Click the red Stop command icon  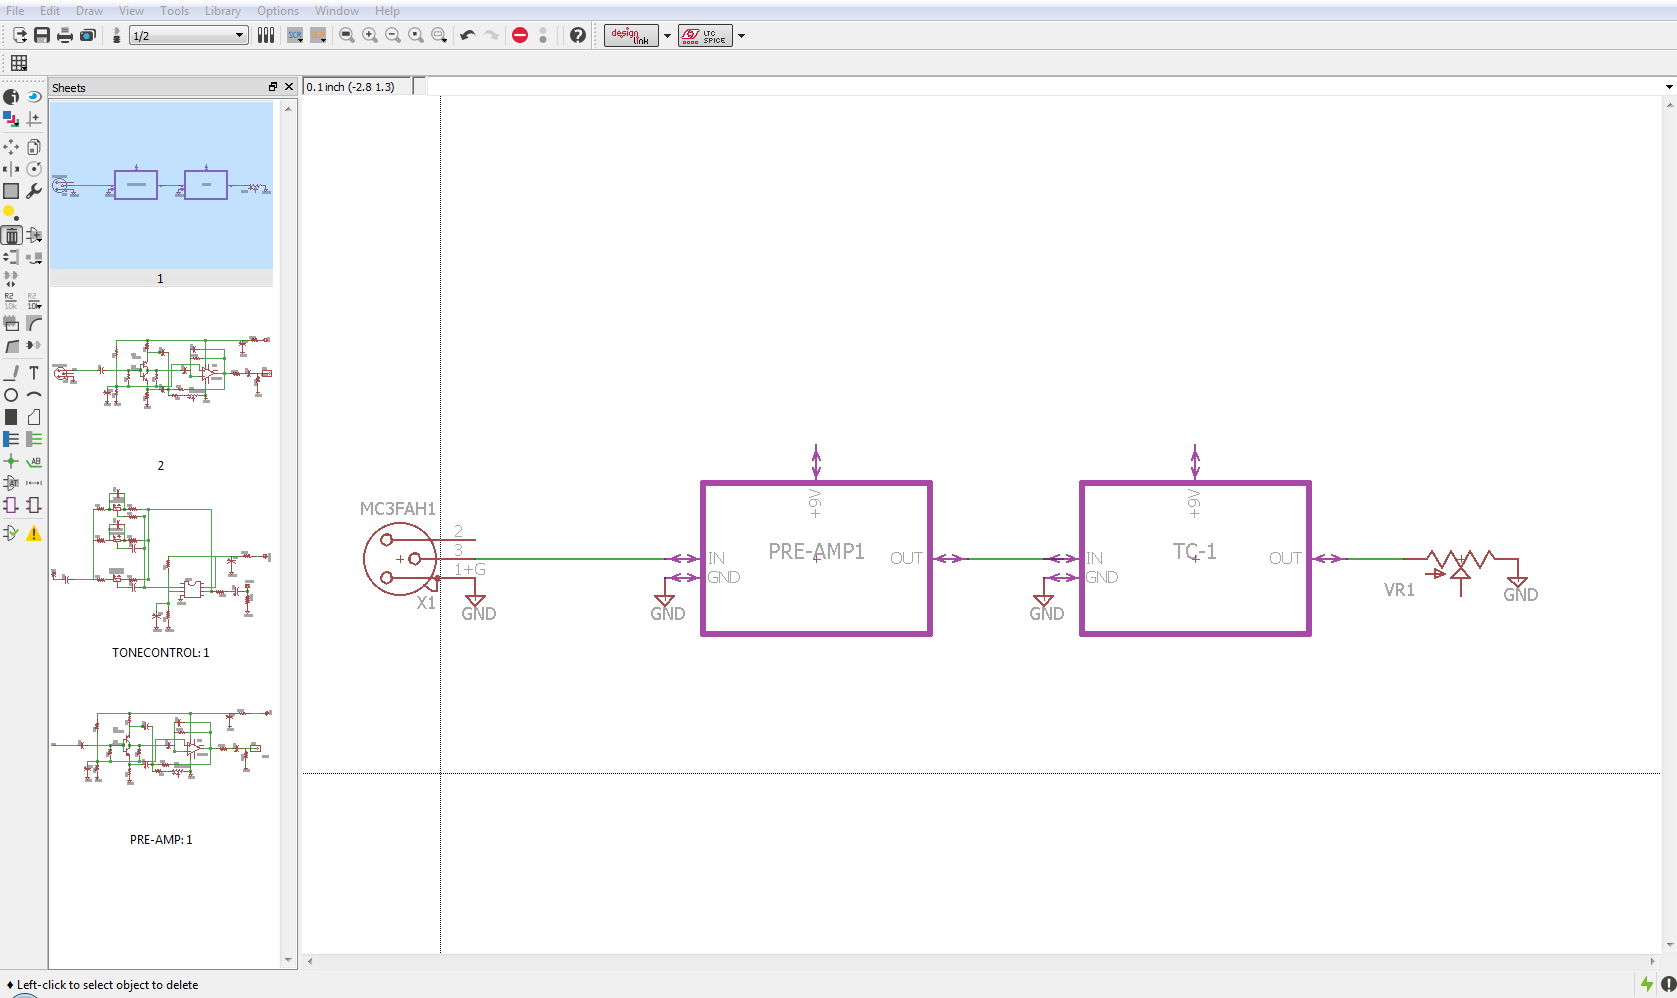520,35
